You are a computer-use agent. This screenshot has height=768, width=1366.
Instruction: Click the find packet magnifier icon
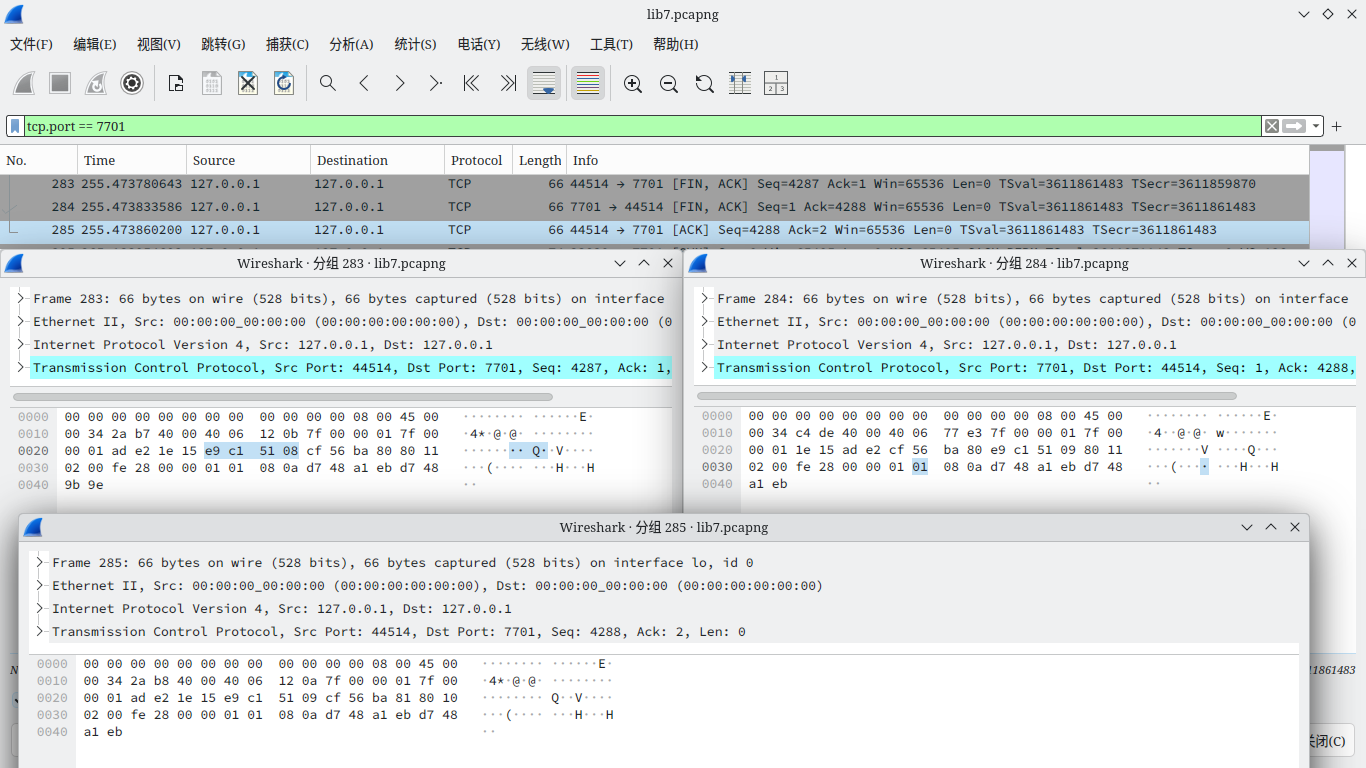tap(328, 84)
